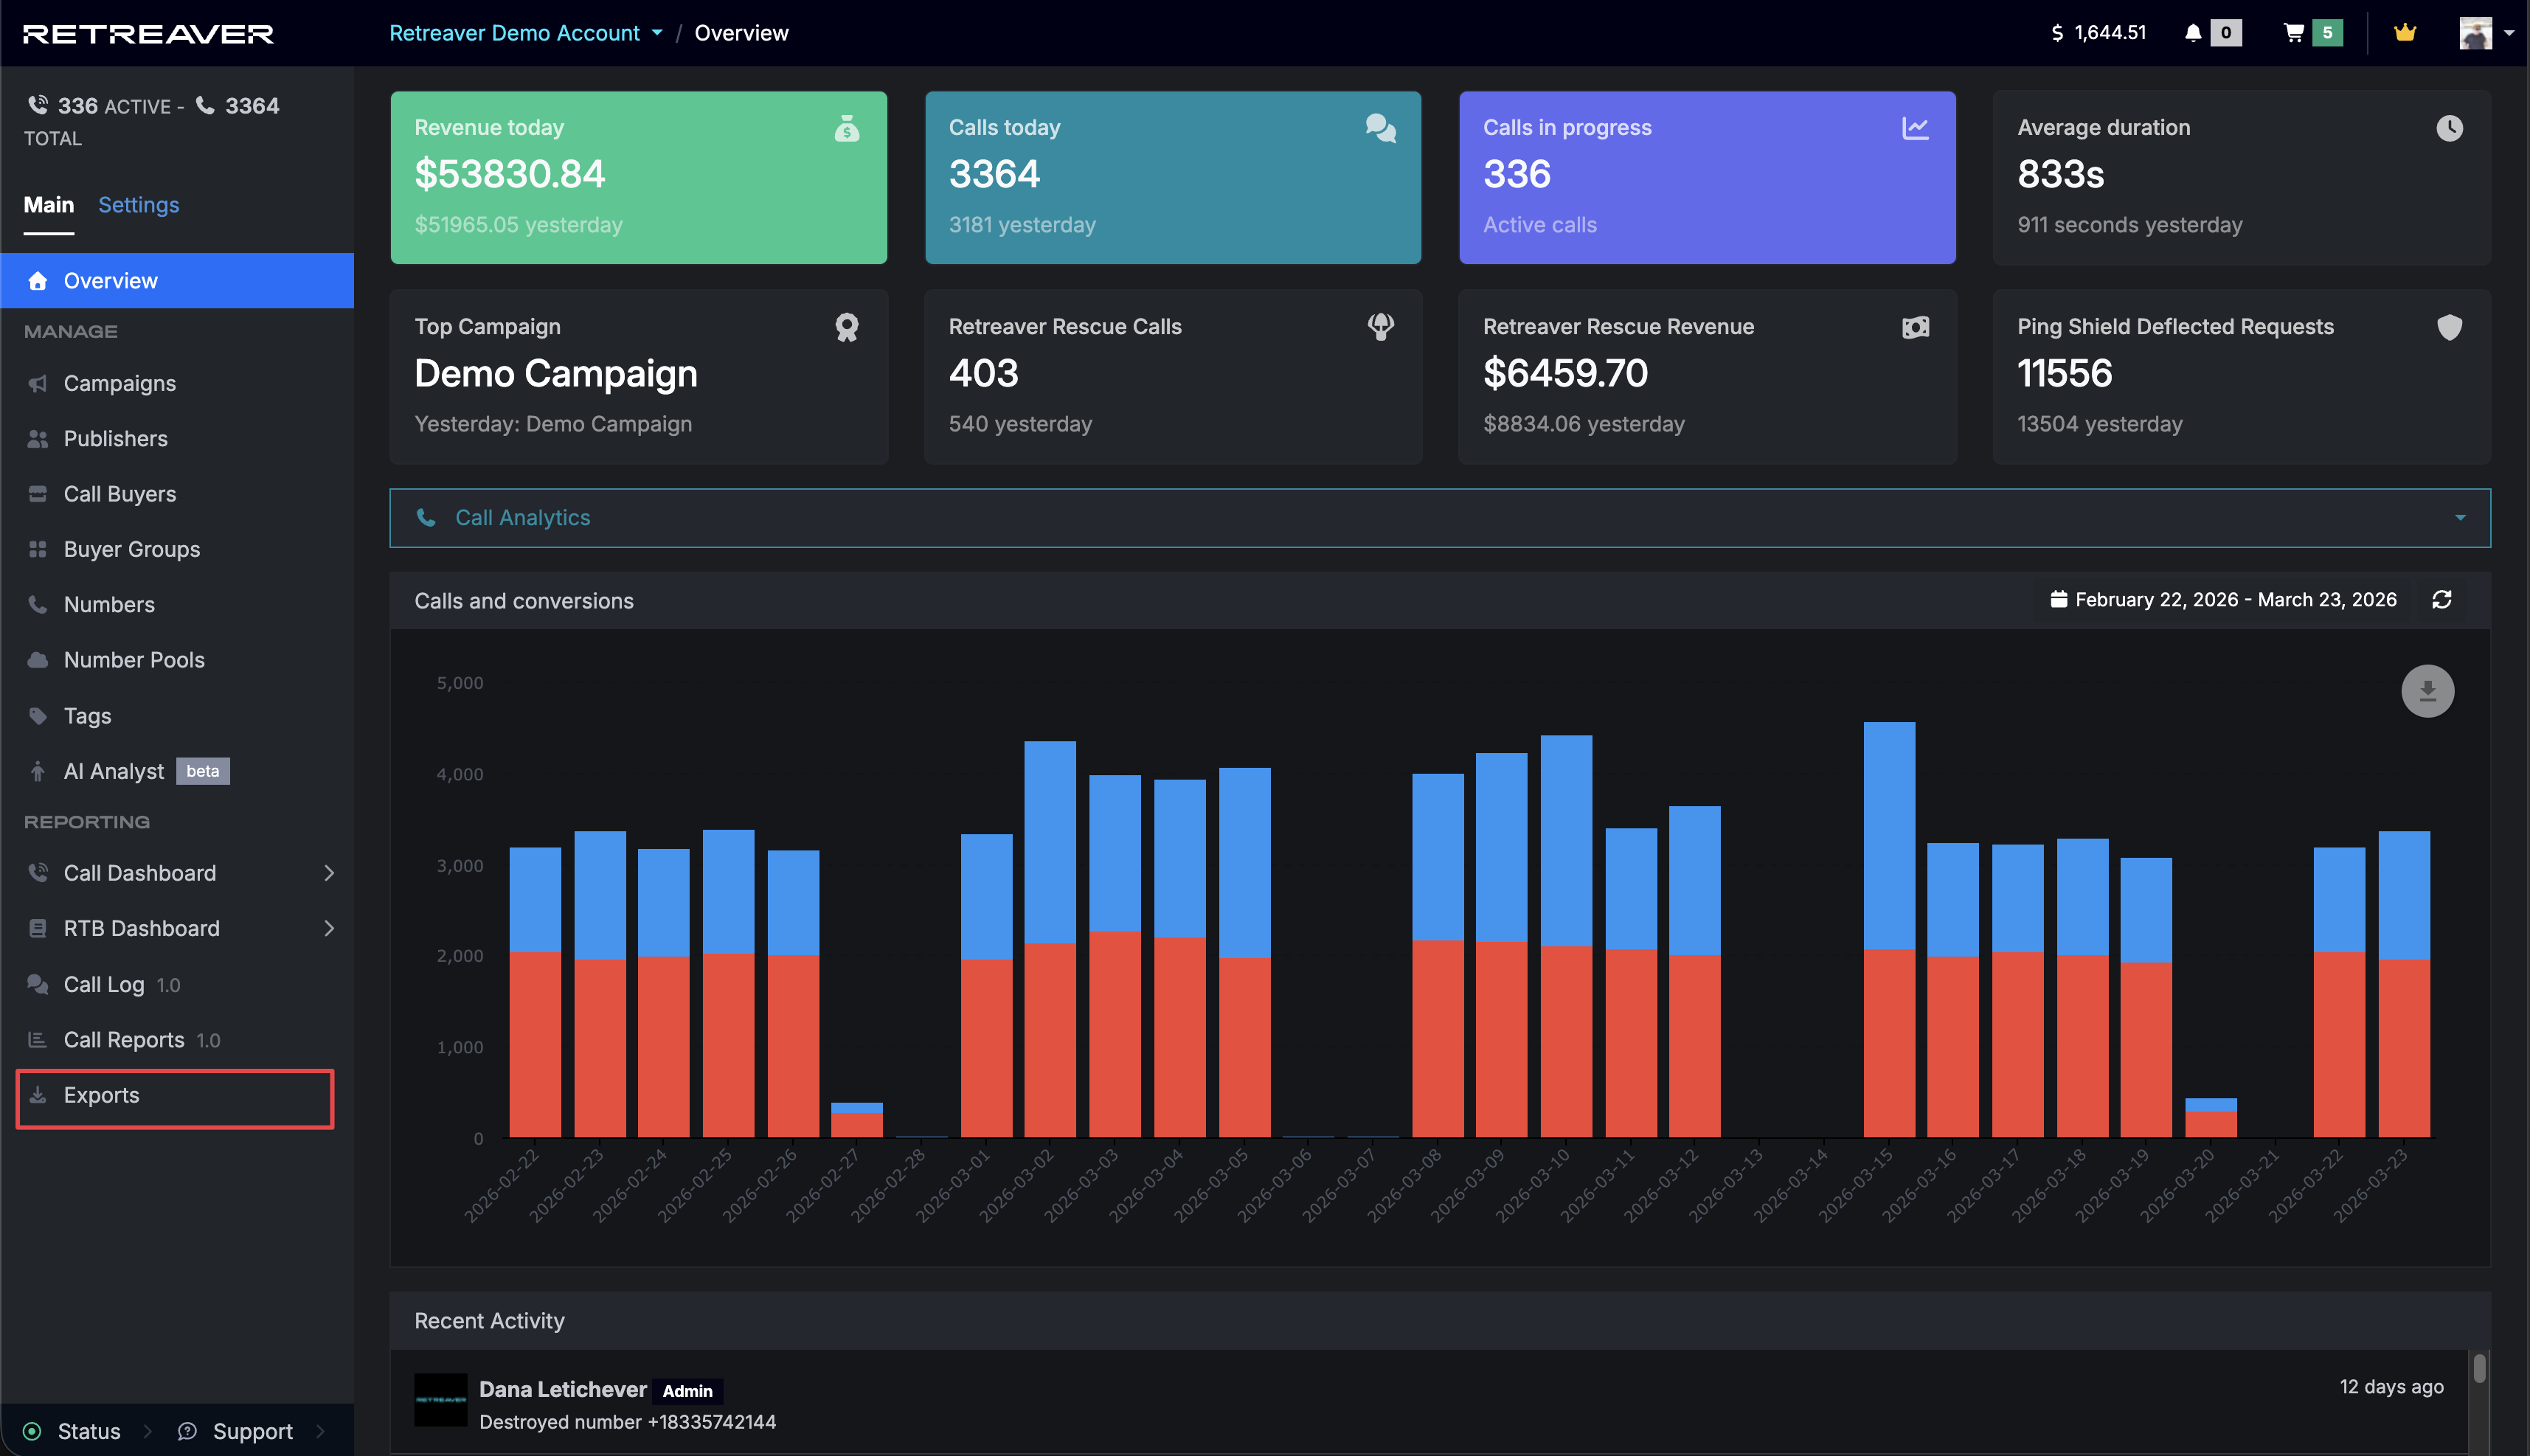
Task: Open the shopping cart icon
Action: [x=2294, y=33]
